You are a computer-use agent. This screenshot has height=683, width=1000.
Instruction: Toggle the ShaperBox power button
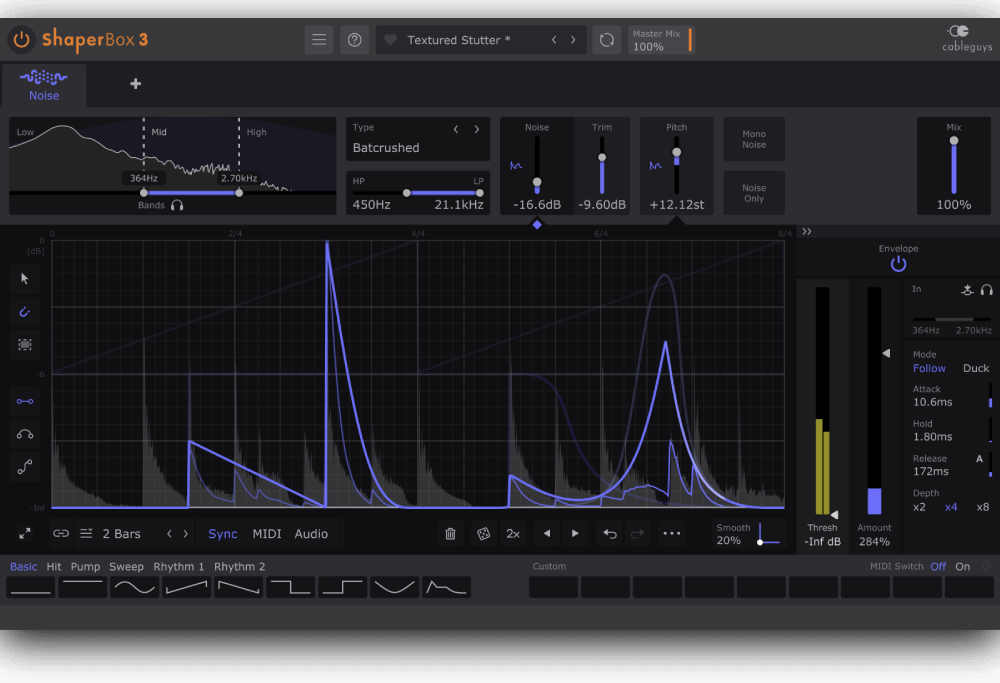22,40
